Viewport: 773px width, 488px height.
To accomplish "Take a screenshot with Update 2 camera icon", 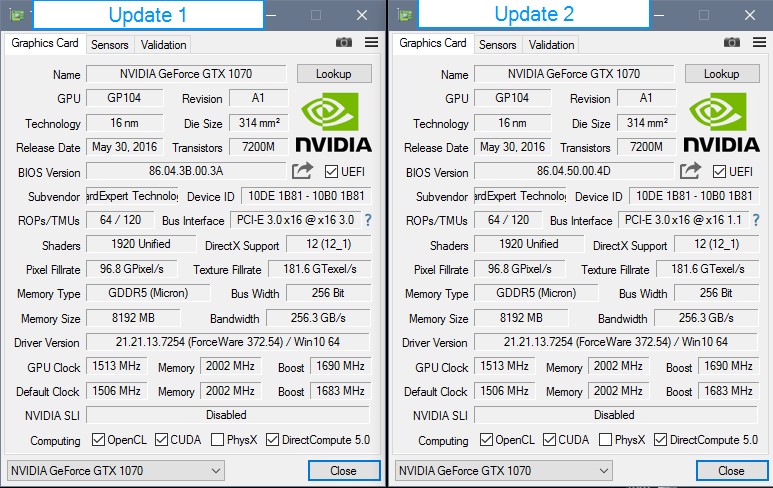I will coord(732,42).
